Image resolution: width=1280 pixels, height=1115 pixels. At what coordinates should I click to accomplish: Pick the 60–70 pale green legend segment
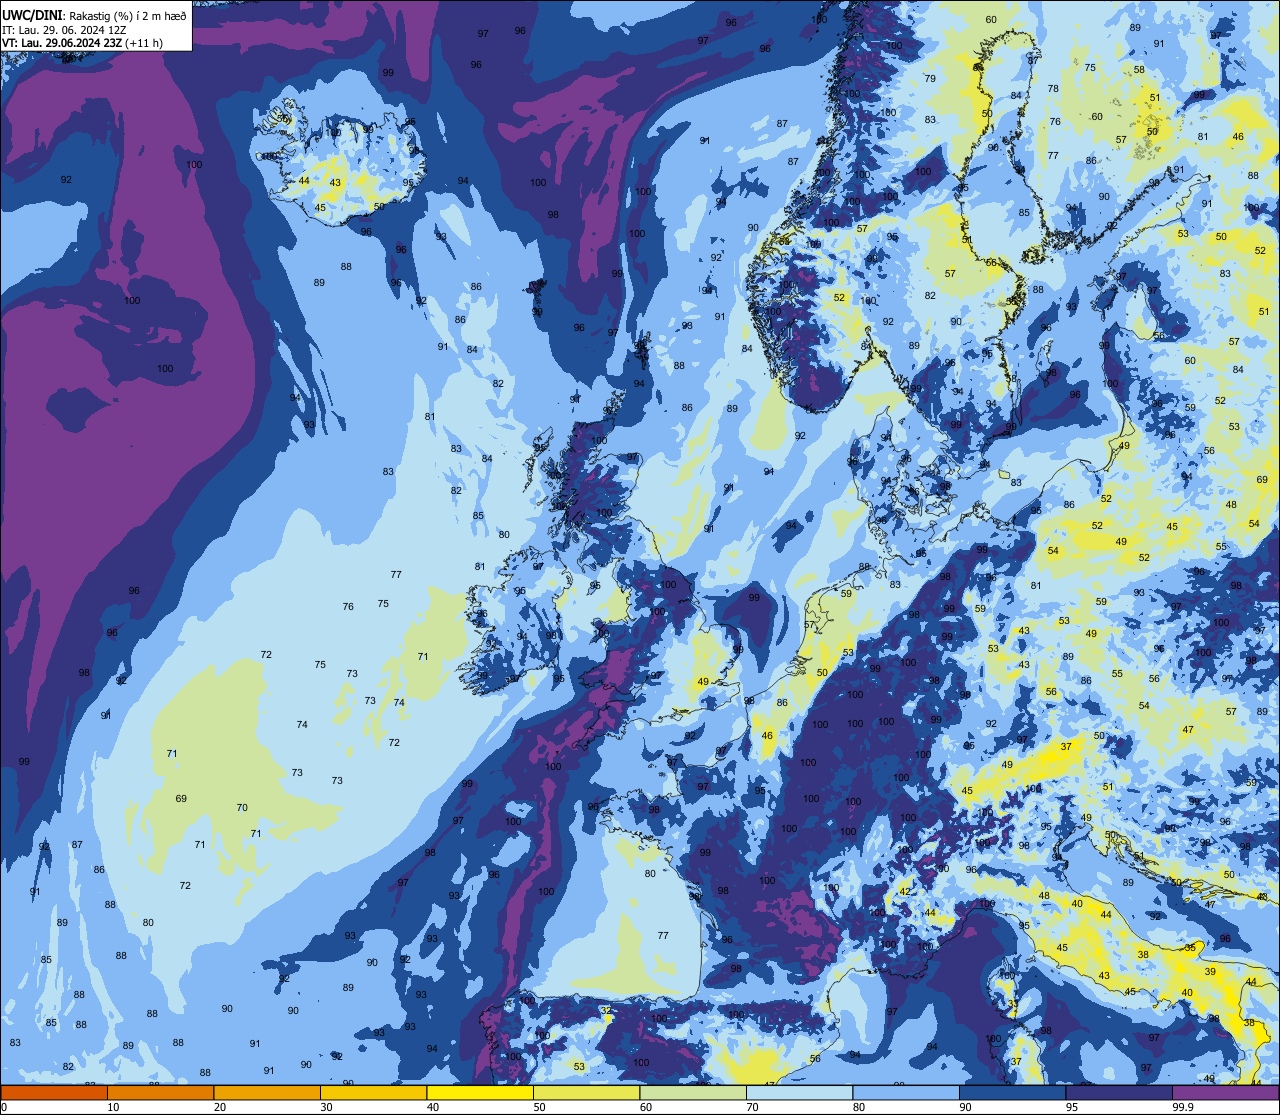[693, 1093]
